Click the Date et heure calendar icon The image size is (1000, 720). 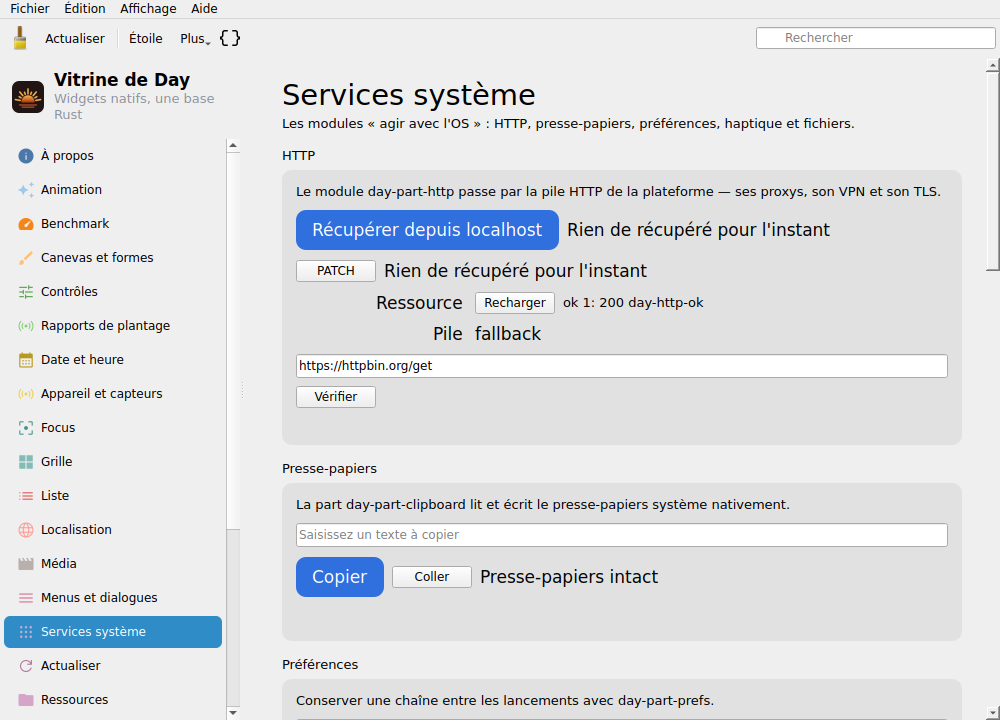tap(26, 360)
